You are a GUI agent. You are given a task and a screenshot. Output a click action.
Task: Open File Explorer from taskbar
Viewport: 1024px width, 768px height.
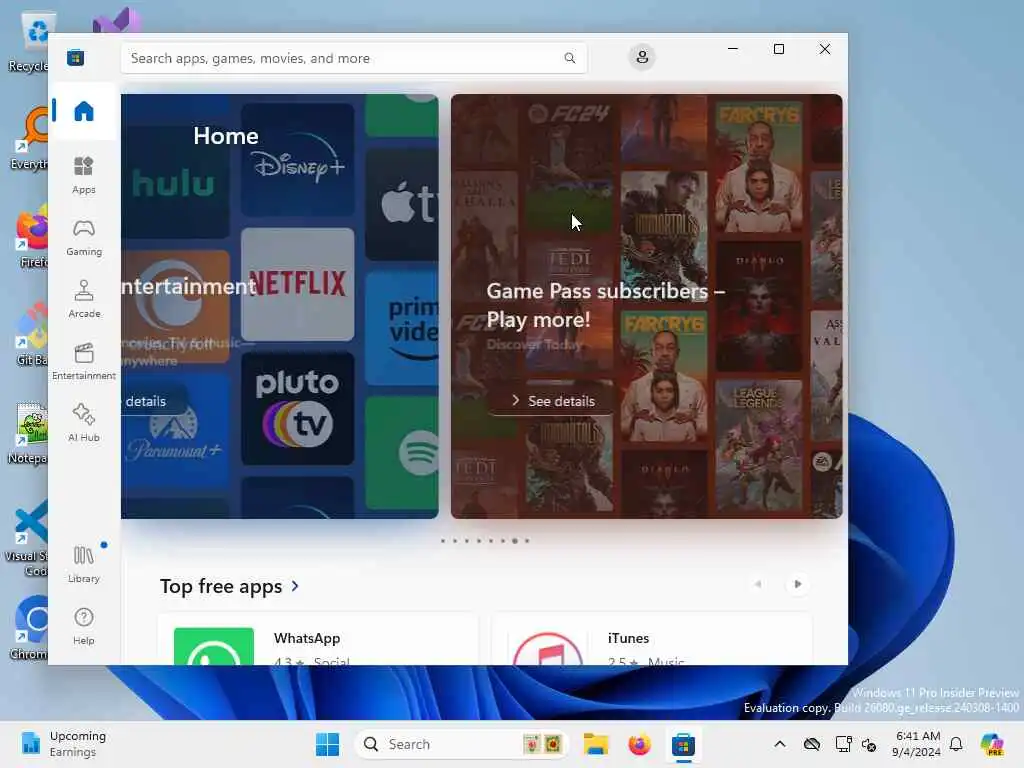596,744
